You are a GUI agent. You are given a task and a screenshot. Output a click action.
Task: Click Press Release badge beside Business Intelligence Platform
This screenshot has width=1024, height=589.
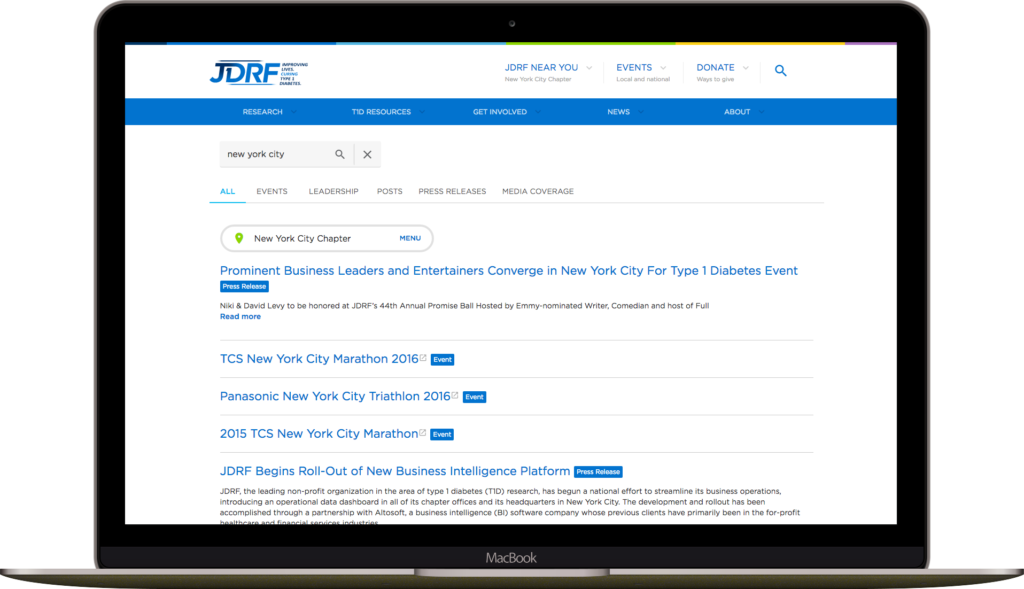(598, 471)
